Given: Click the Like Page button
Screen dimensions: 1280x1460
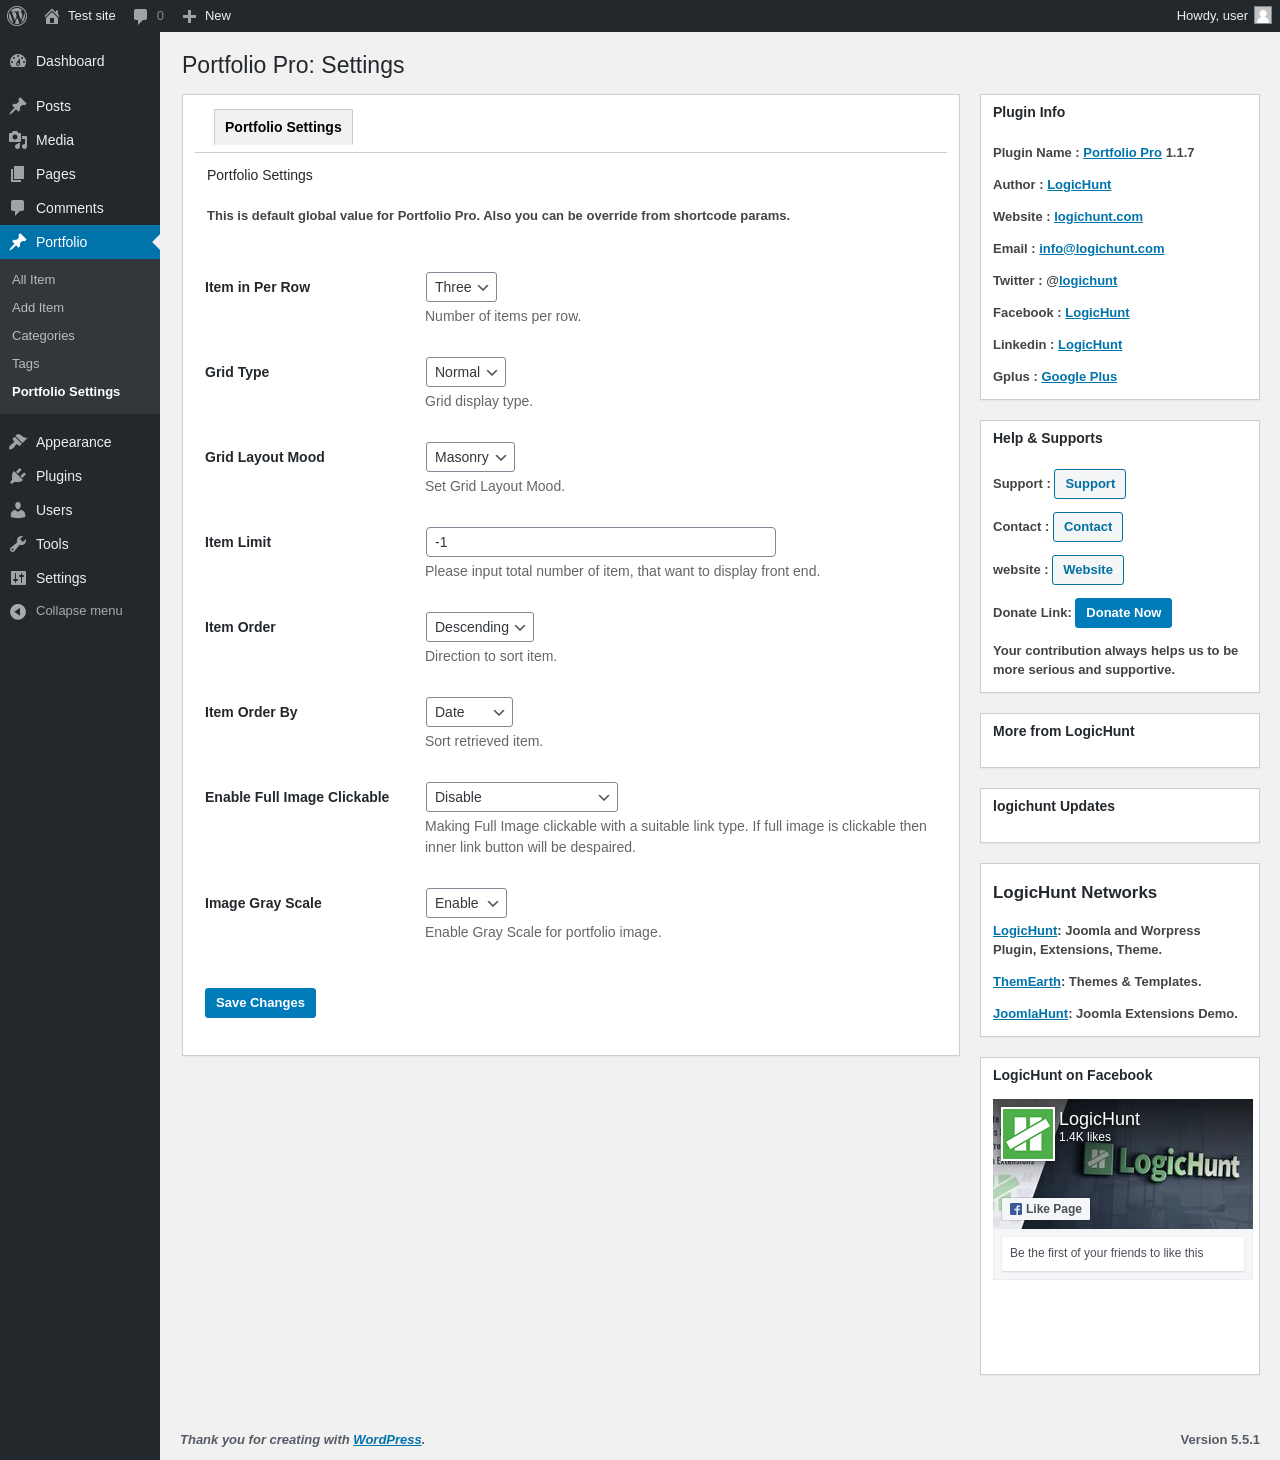Looking at the screenshot, I should (x=1046, y=1209).
